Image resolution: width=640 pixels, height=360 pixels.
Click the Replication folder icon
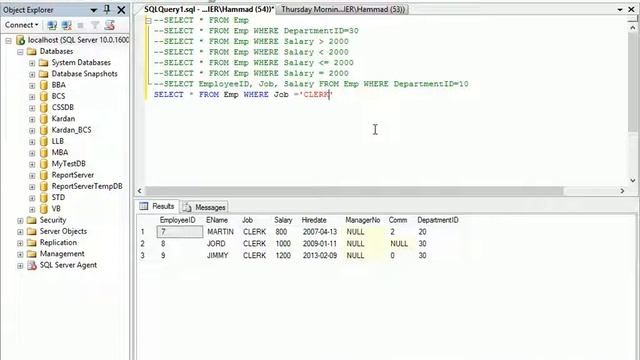click(x=31, y=242)
